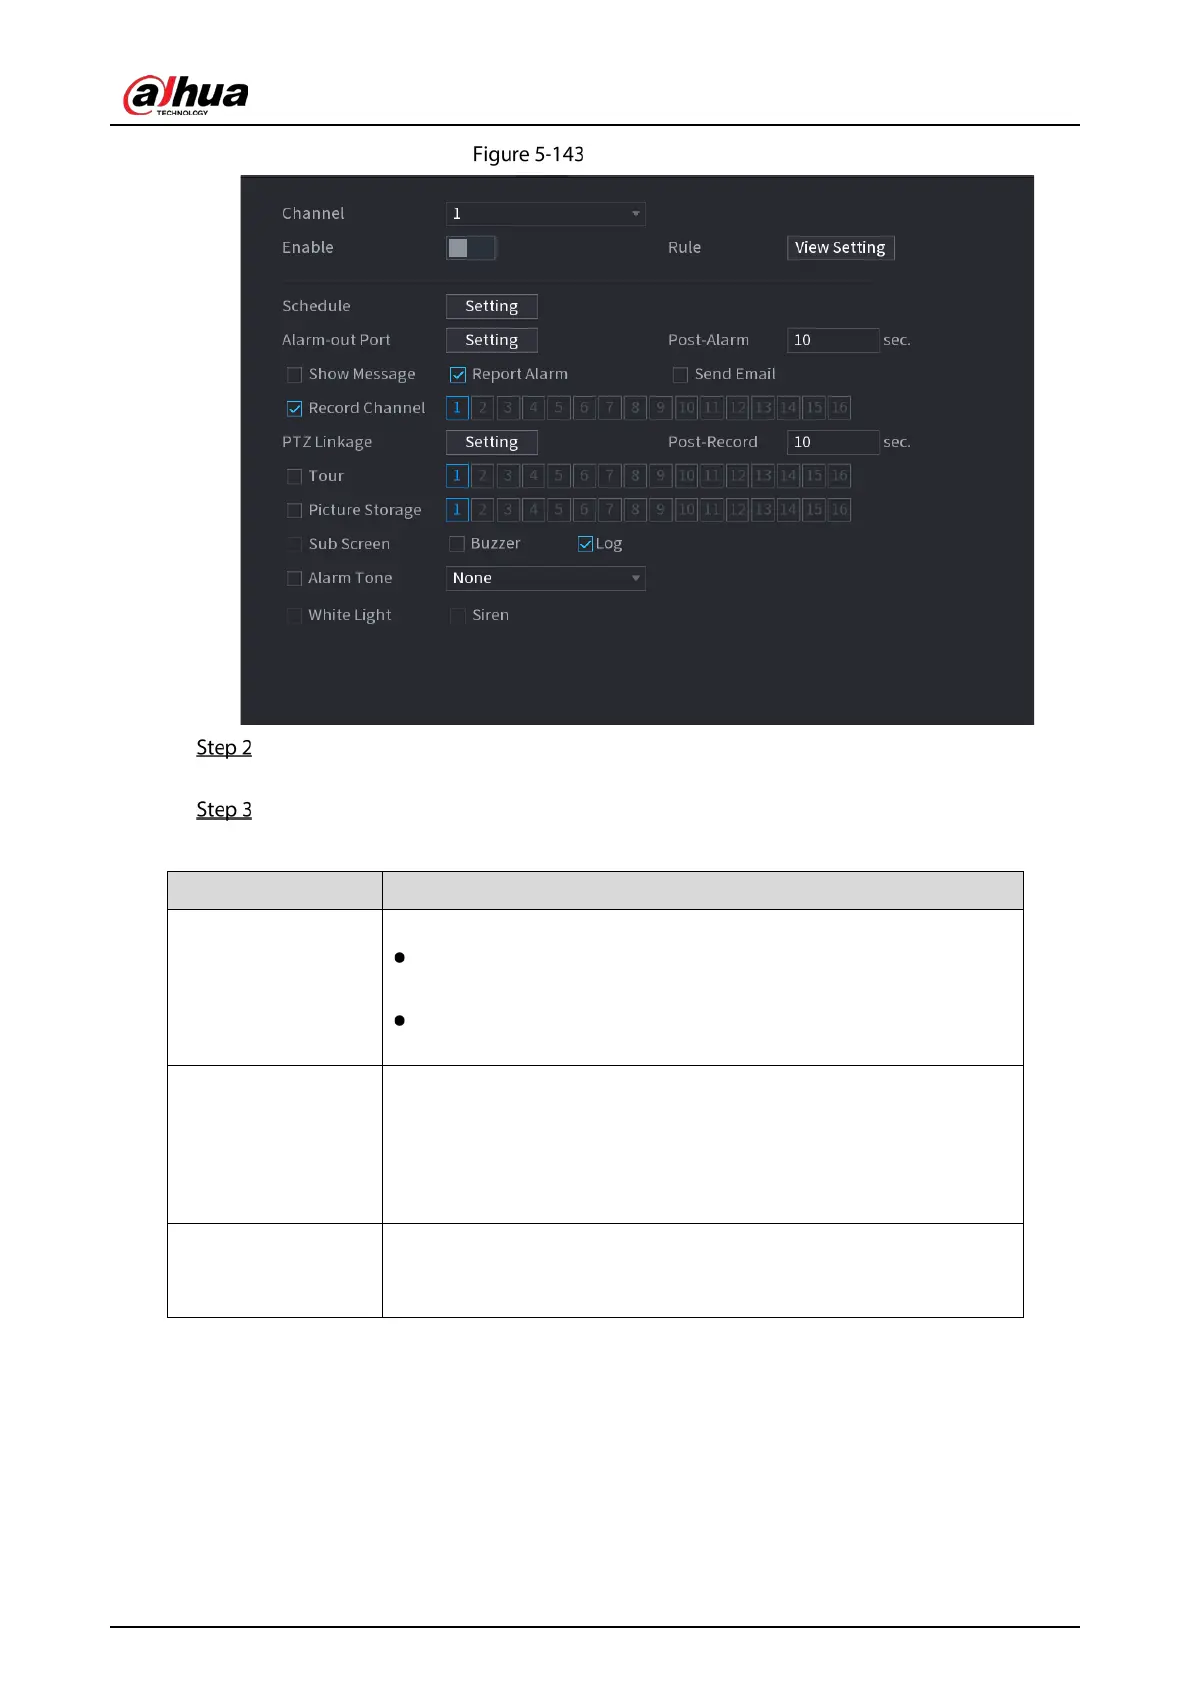Uncheck the Record Channel checkbox

294,409
